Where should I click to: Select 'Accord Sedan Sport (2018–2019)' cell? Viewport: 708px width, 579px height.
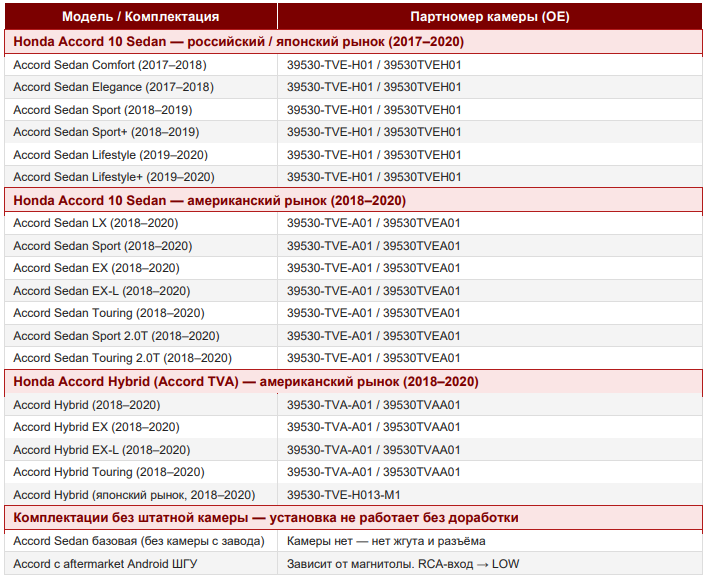140,110
